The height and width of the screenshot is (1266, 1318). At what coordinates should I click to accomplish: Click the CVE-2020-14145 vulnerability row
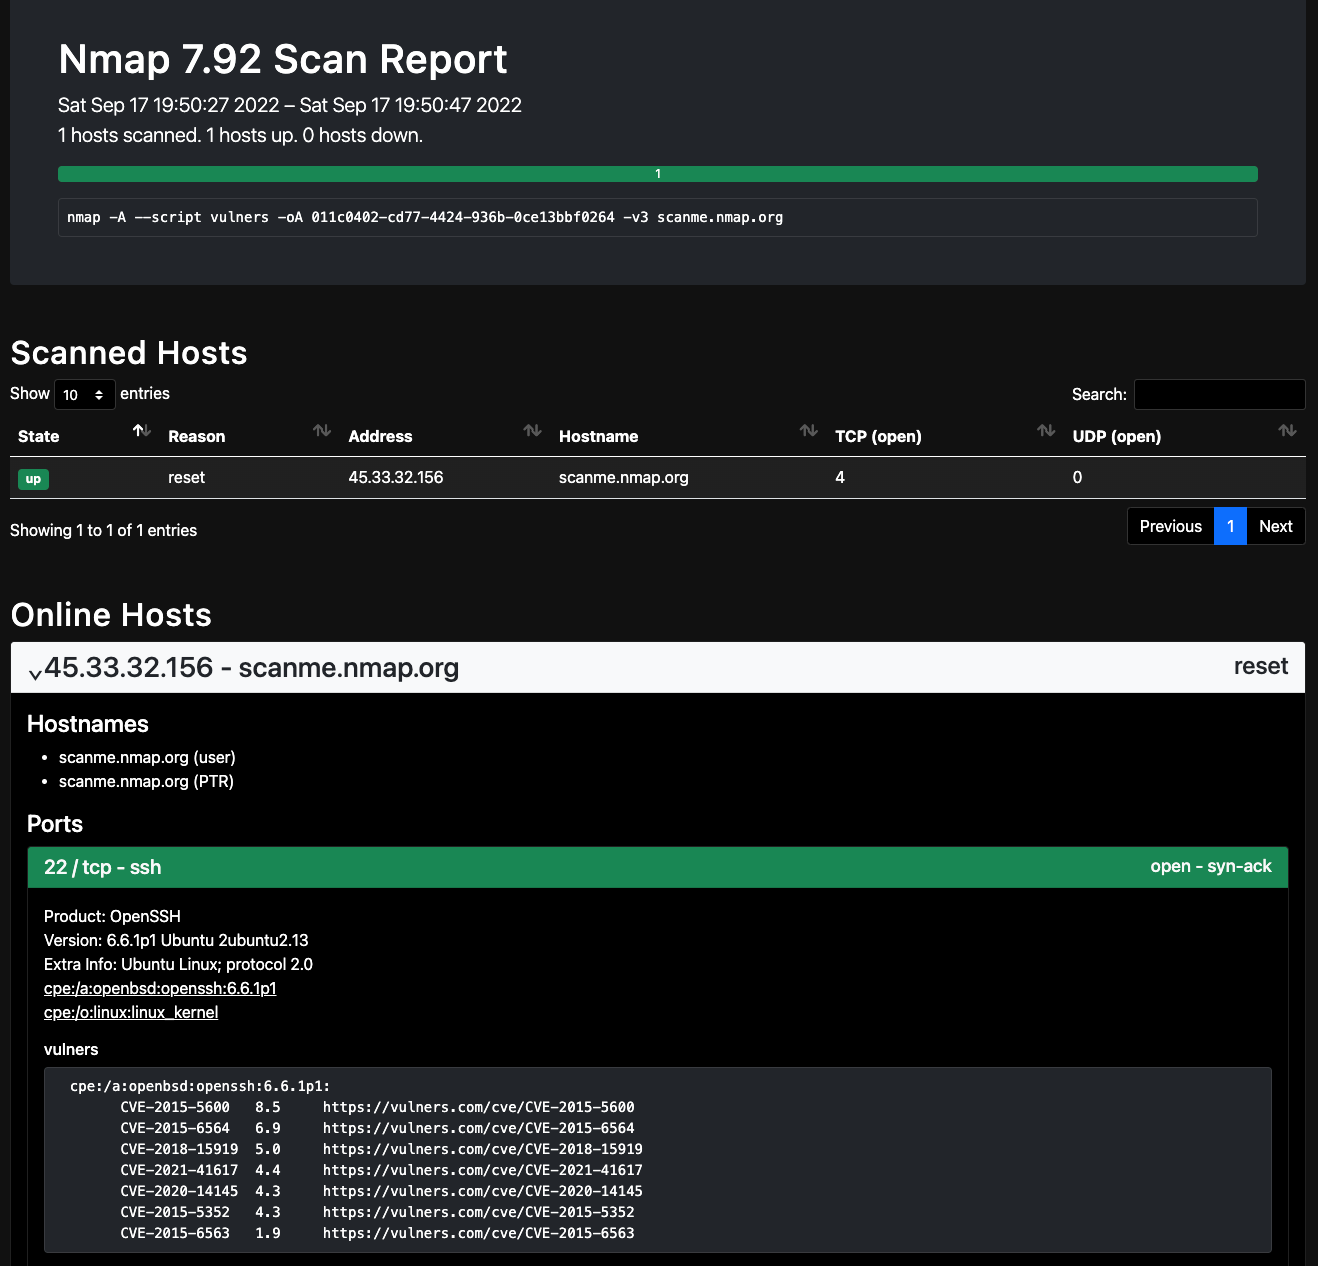381,1191
